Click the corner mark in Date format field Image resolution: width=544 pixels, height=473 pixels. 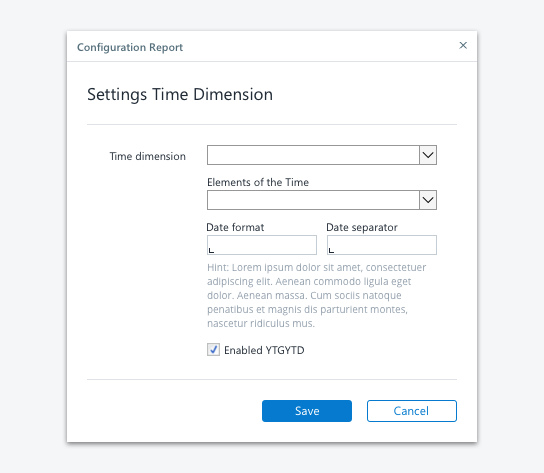click(x=211, y=250)
